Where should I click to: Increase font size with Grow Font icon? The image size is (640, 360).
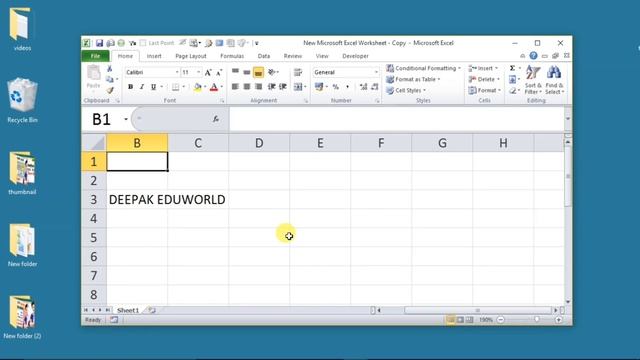tap(208, 72)
